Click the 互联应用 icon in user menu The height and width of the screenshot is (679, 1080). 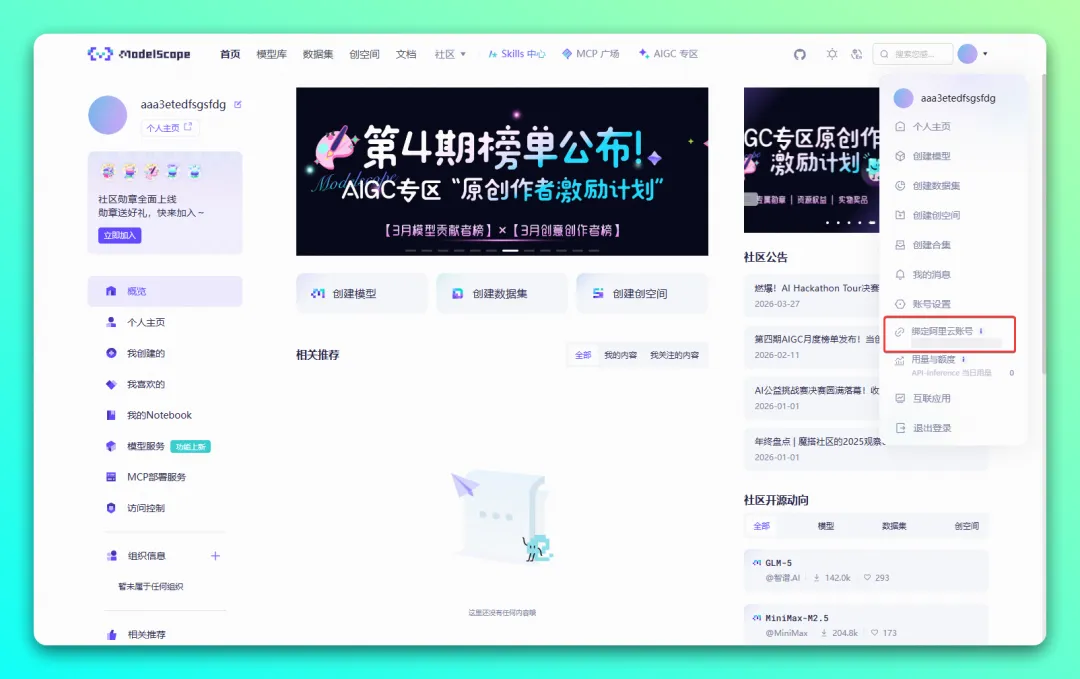click(x=900, y=399)
